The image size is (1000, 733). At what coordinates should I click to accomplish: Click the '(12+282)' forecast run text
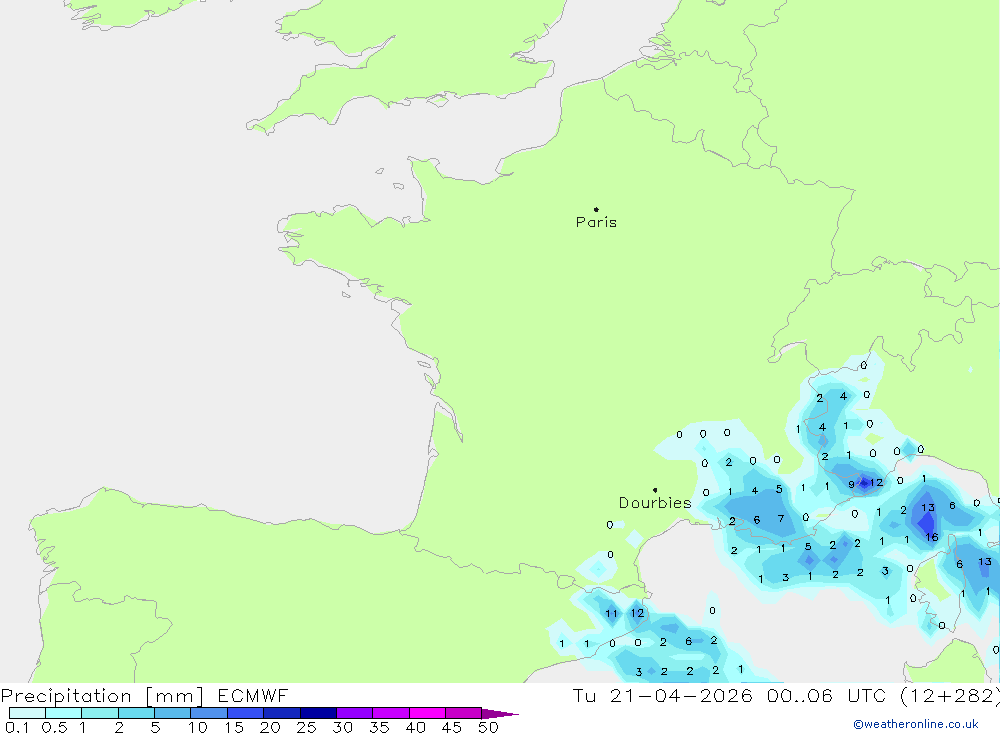[950, 696]
